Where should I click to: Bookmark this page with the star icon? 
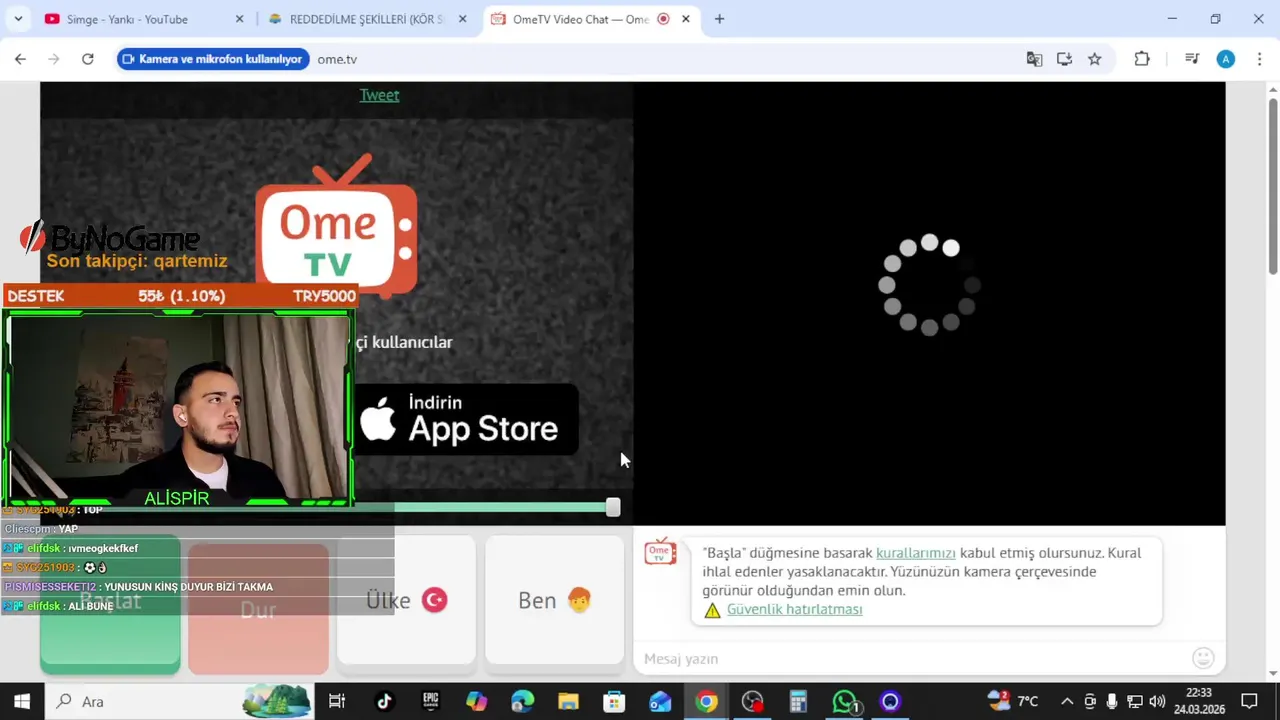tap(1095, 59)
